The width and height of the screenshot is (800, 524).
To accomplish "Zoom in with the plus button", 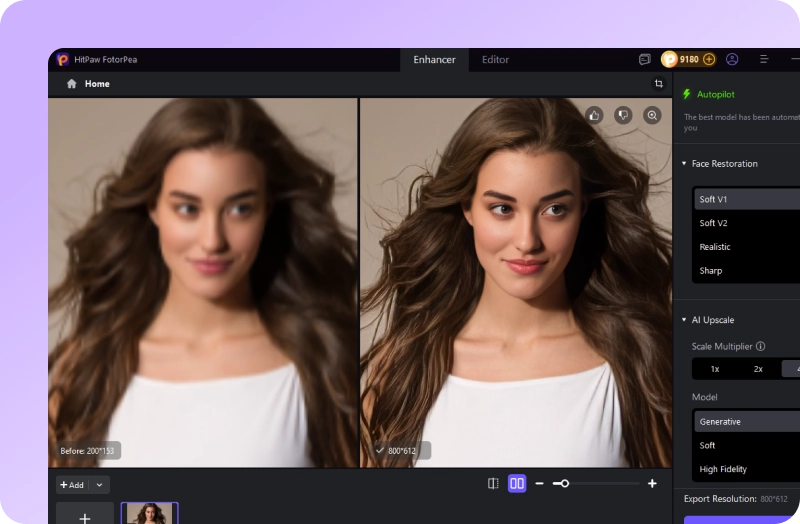I will pos(652,483).
